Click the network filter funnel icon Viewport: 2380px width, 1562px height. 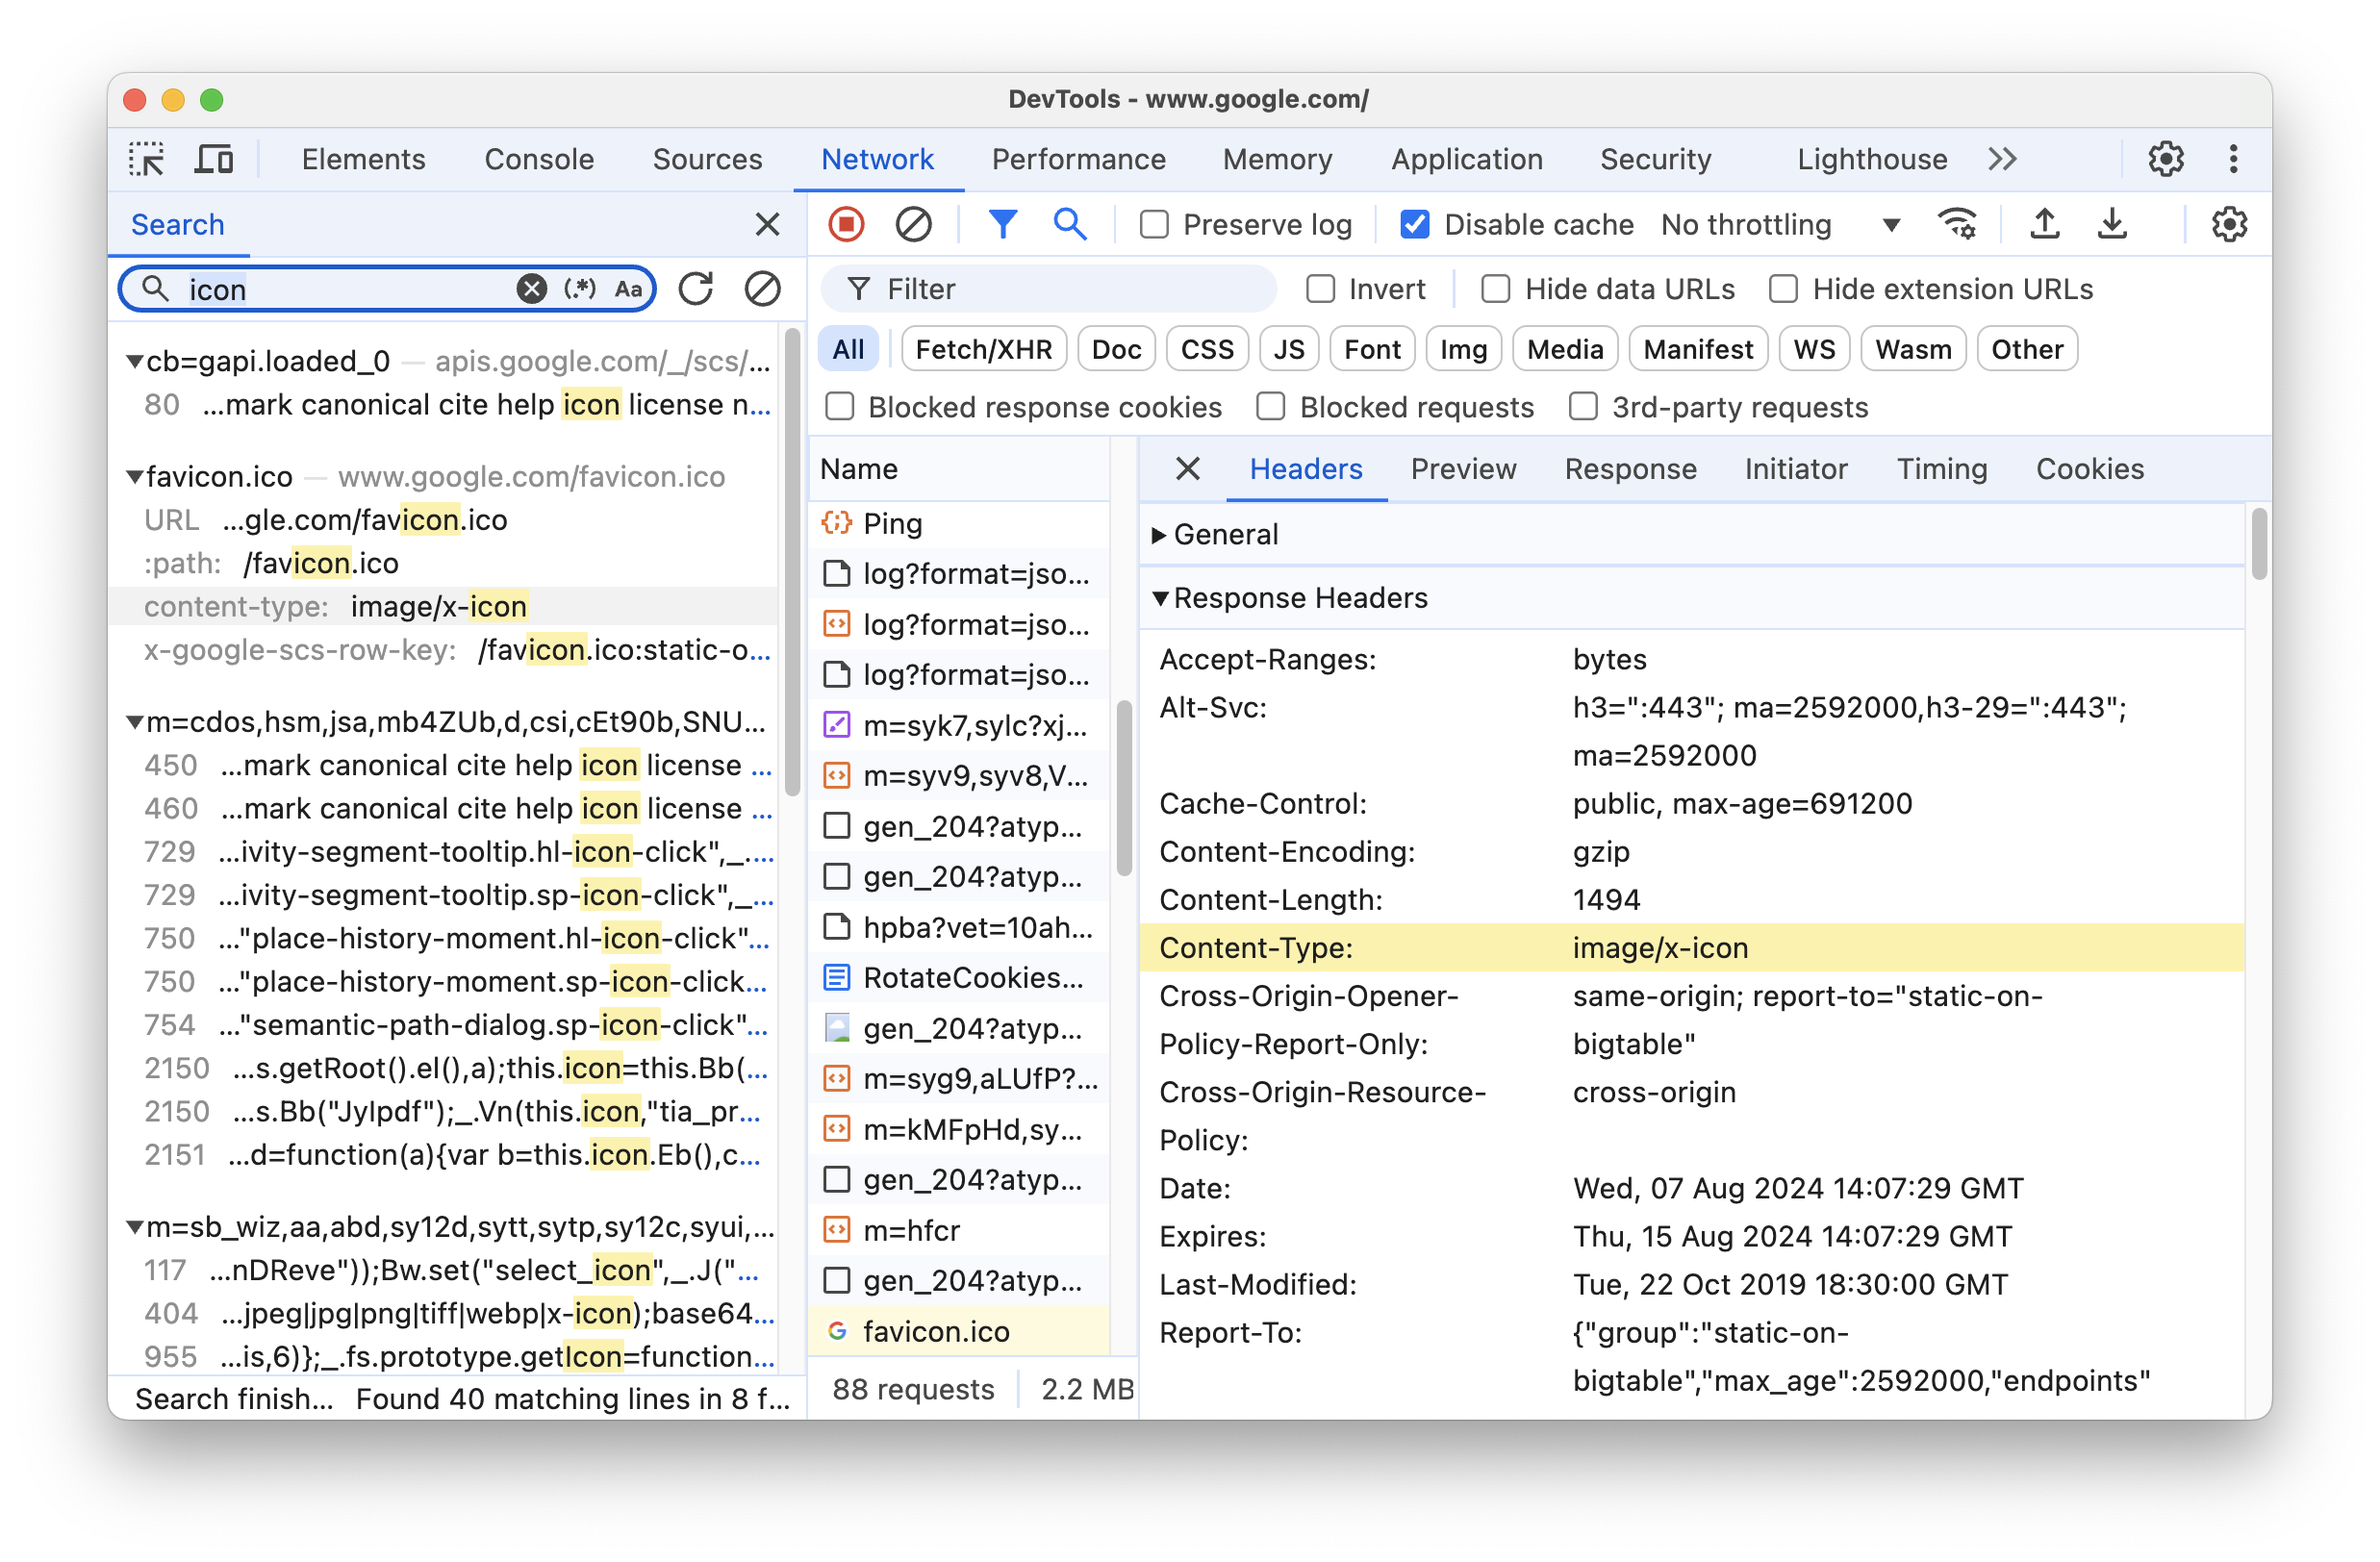click(x=1004, y=223)
